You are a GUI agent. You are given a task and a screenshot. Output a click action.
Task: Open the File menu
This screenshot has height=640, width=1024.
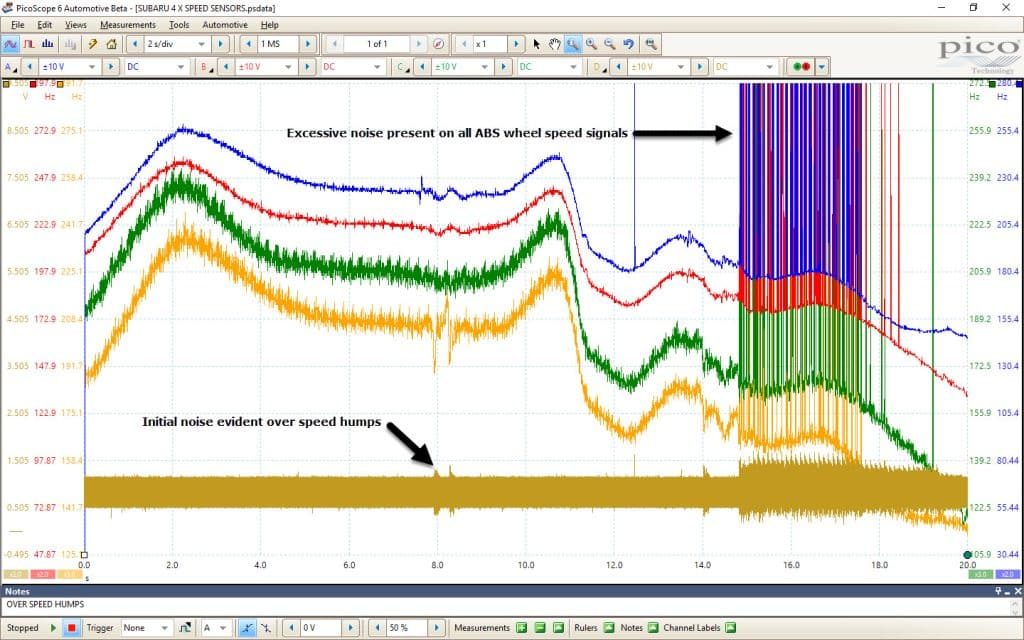18,25
